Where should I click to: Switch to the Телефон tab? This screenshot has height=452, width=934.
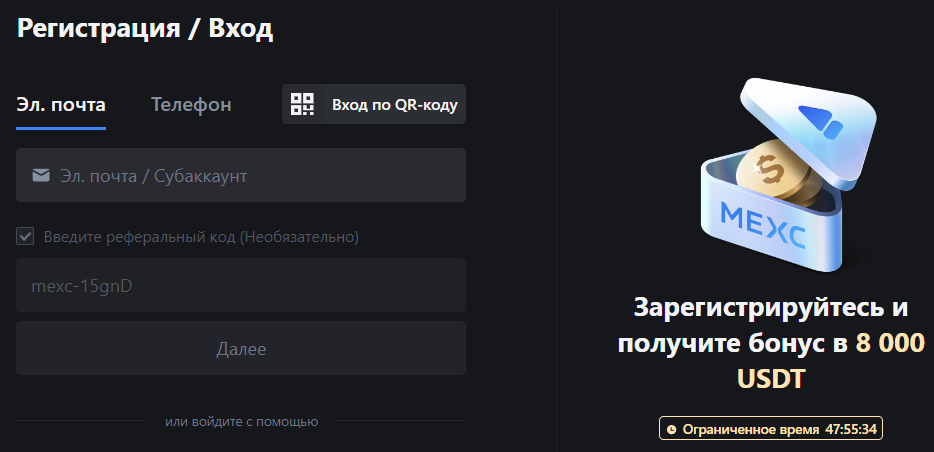pos(191,105)
